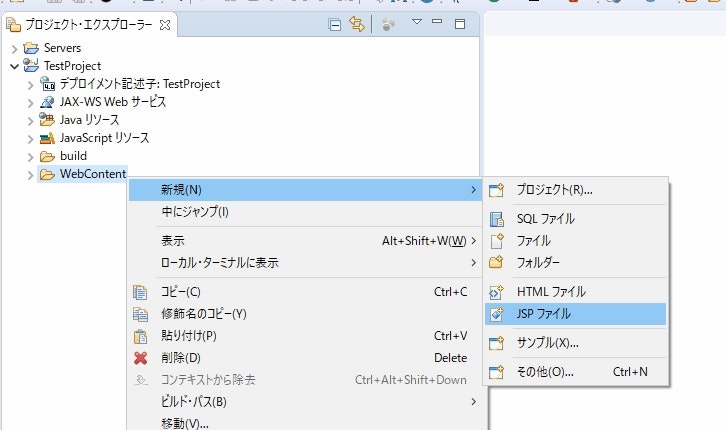Close the プロジェクト・エクスプローラー tab
Image resolution: width=726 pixels, height=430 pixels.
(x=165, y=25)
